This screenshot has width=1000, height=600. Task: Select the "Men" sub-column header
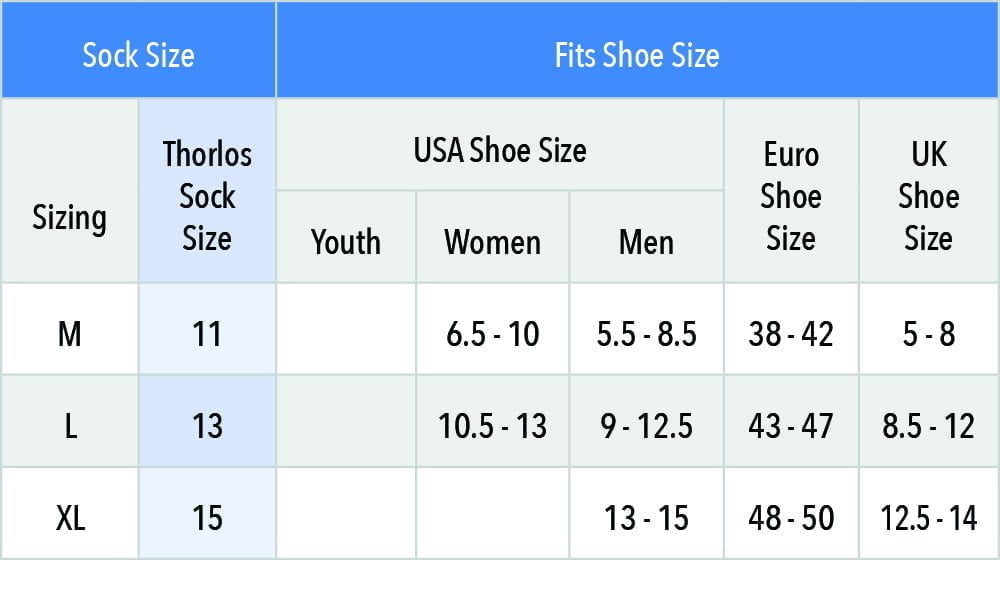[646, 242]
